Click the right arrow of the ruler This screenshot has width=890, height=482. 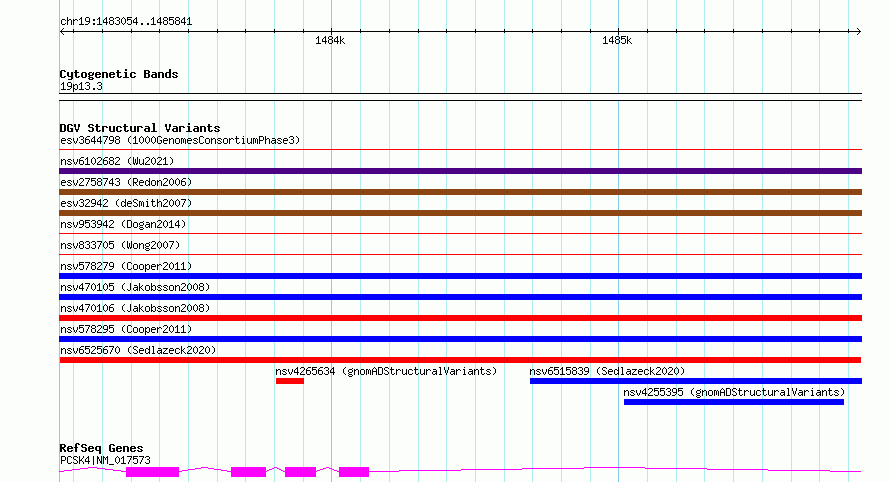[859, 32]
